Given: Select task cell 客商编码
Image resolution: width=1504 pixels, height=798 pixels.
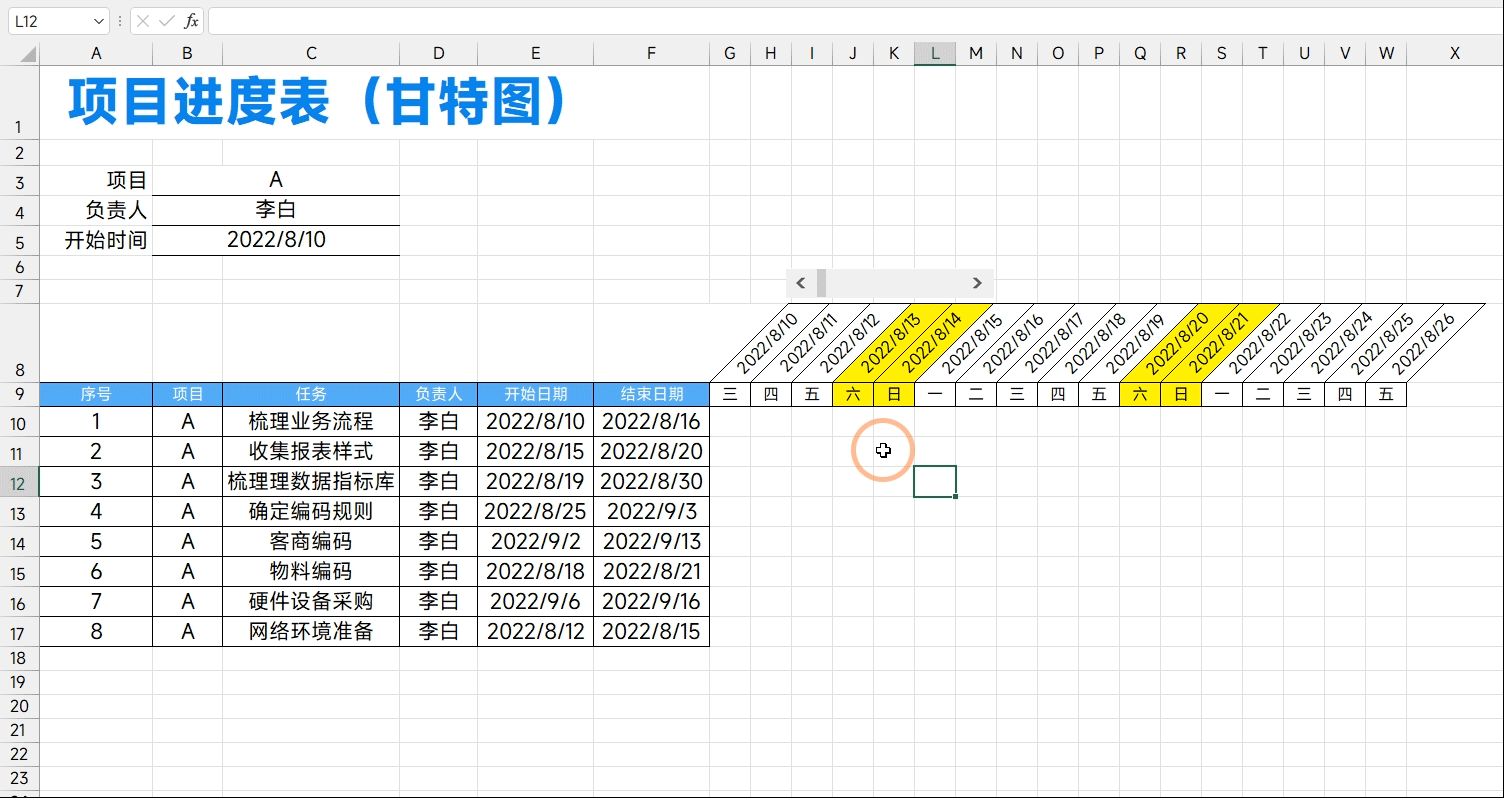Looking at the screenshot, I should [311, 542].
